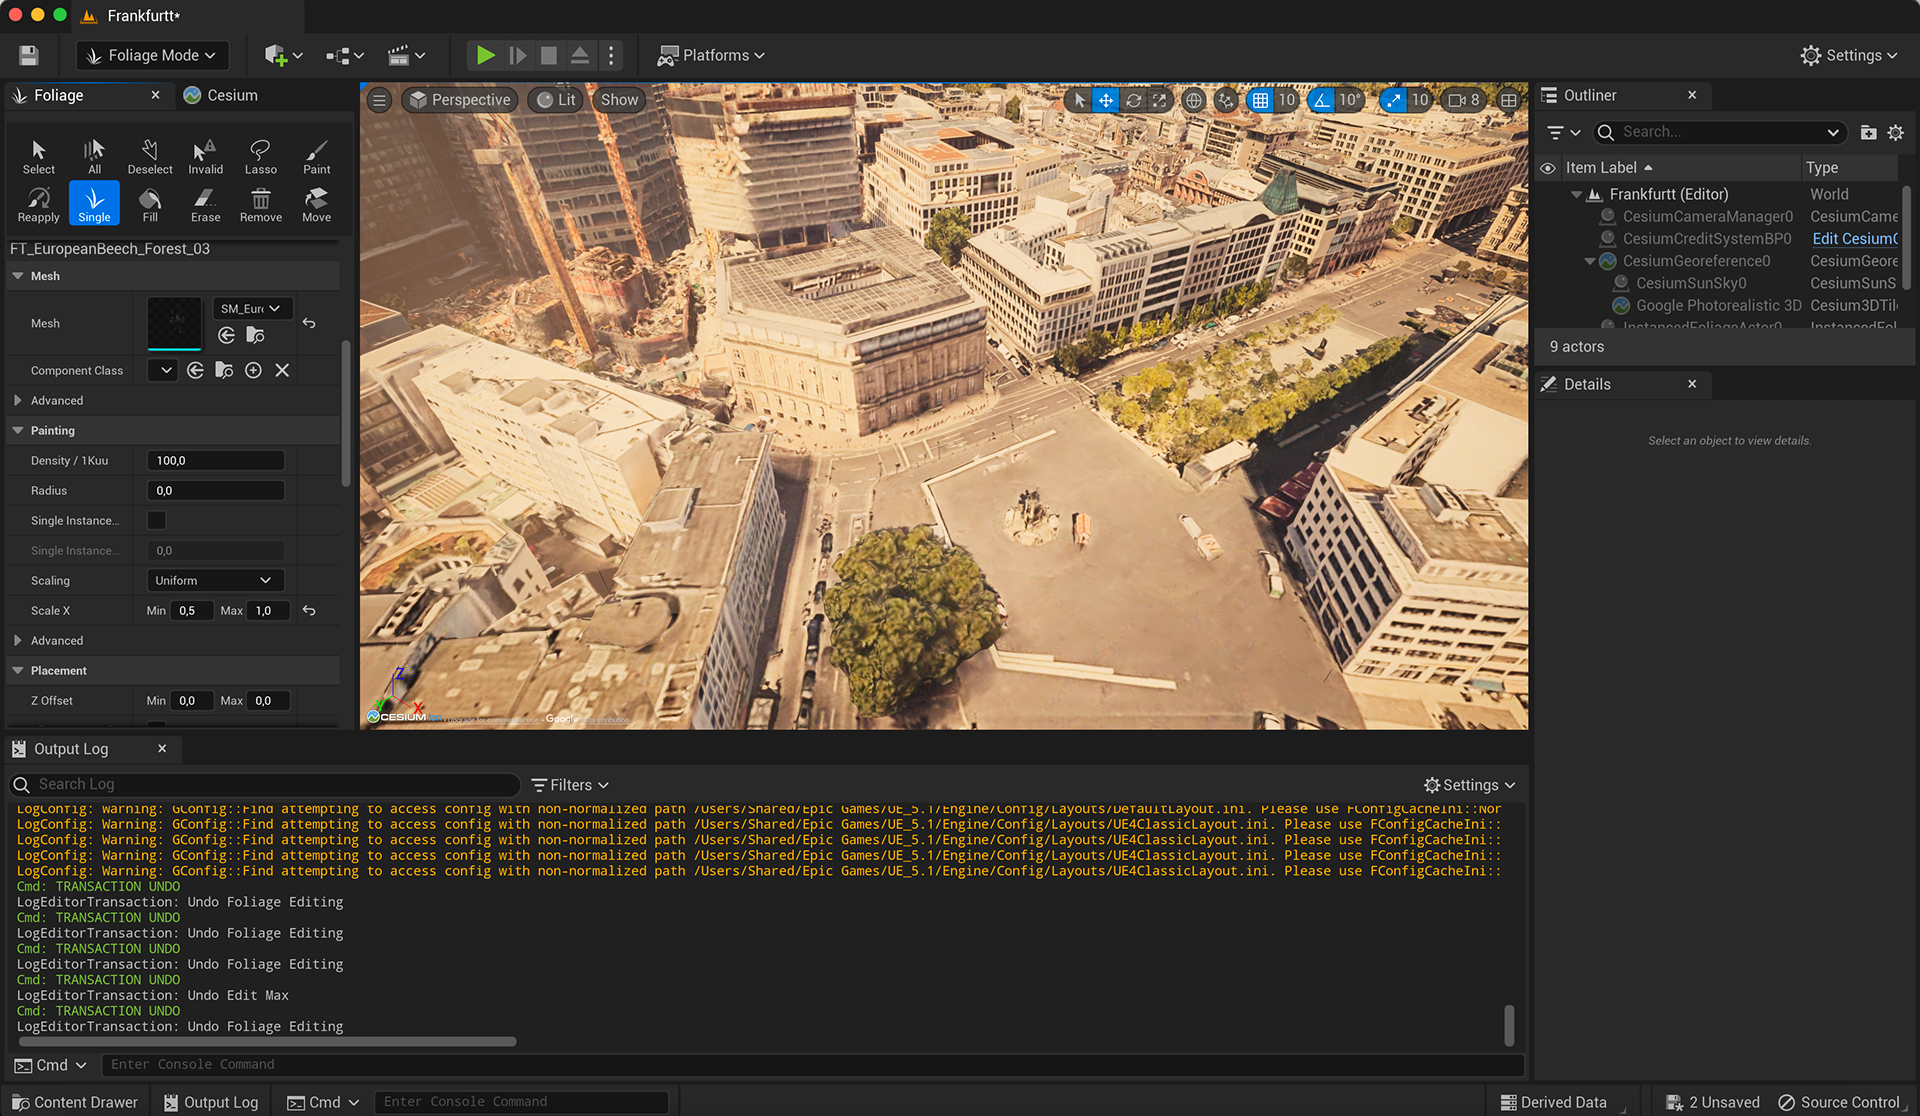
Task: Open the Foliage Mode dropdown
Action: click(x=153, y=55)
